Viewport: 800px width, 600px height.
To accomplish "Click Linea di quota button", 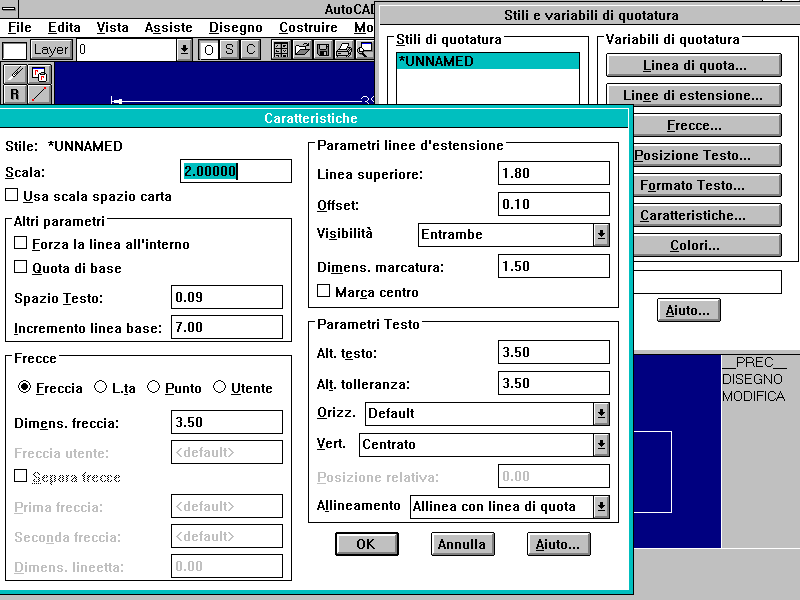I will point(694,65).
